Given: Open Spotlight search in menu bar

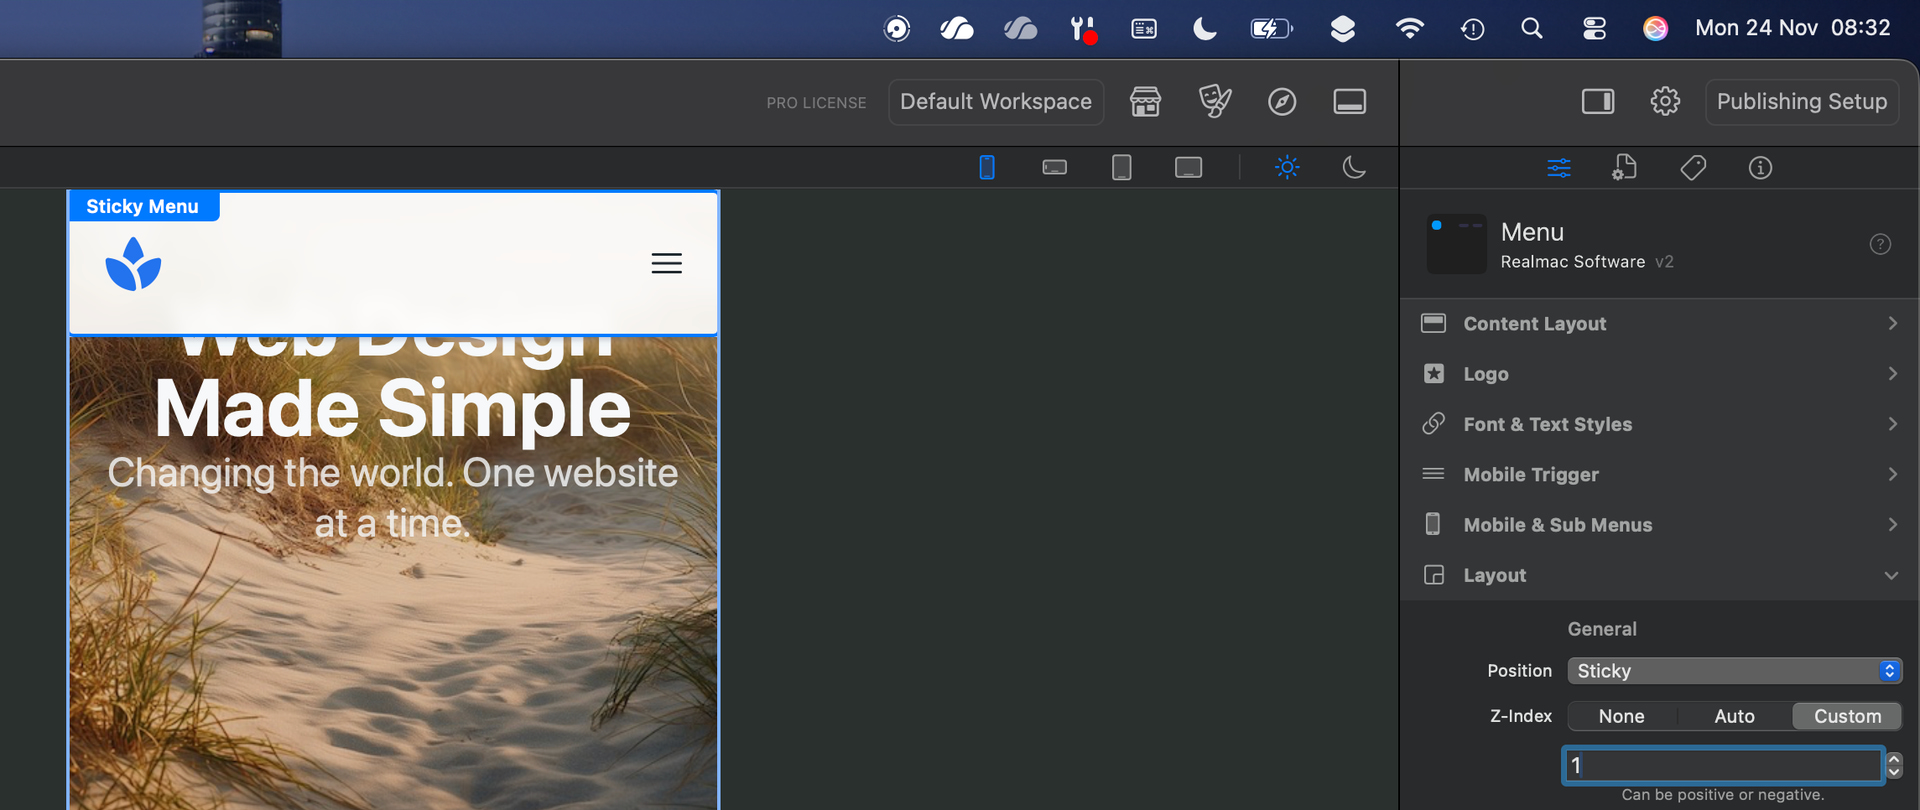Looking at the screenshot, I should pyautogui.click(x=1531, y=28).
